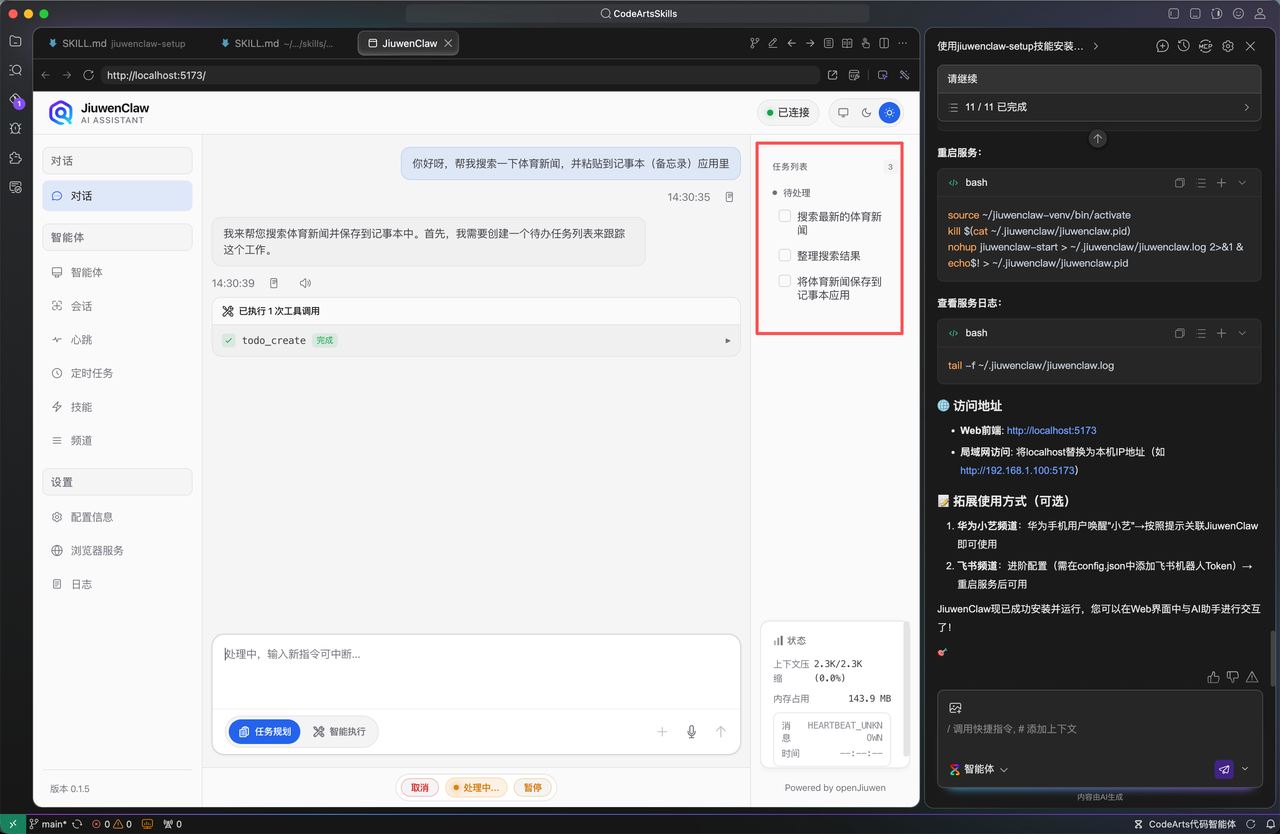Click the 已连接 connection status badge
The height and width of the screenshot is (834, 1280).
point(788,113)
